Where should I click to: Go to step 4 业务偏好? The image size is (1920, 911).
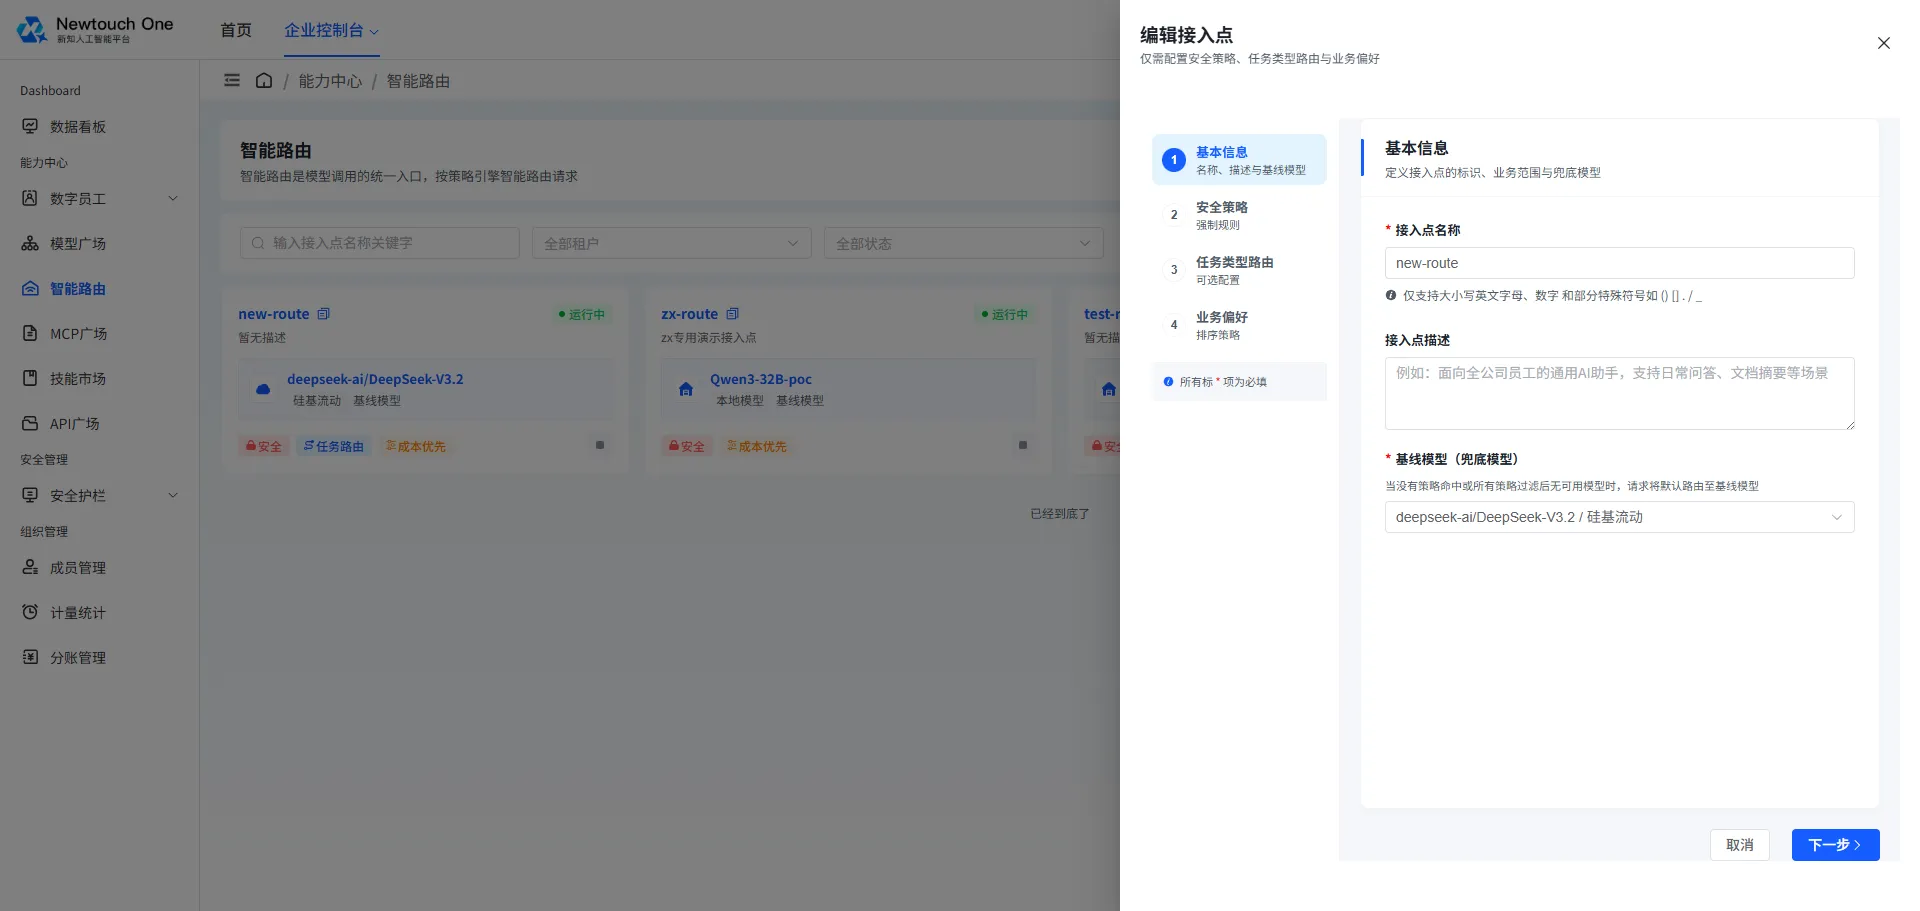tap(1239, 325)
